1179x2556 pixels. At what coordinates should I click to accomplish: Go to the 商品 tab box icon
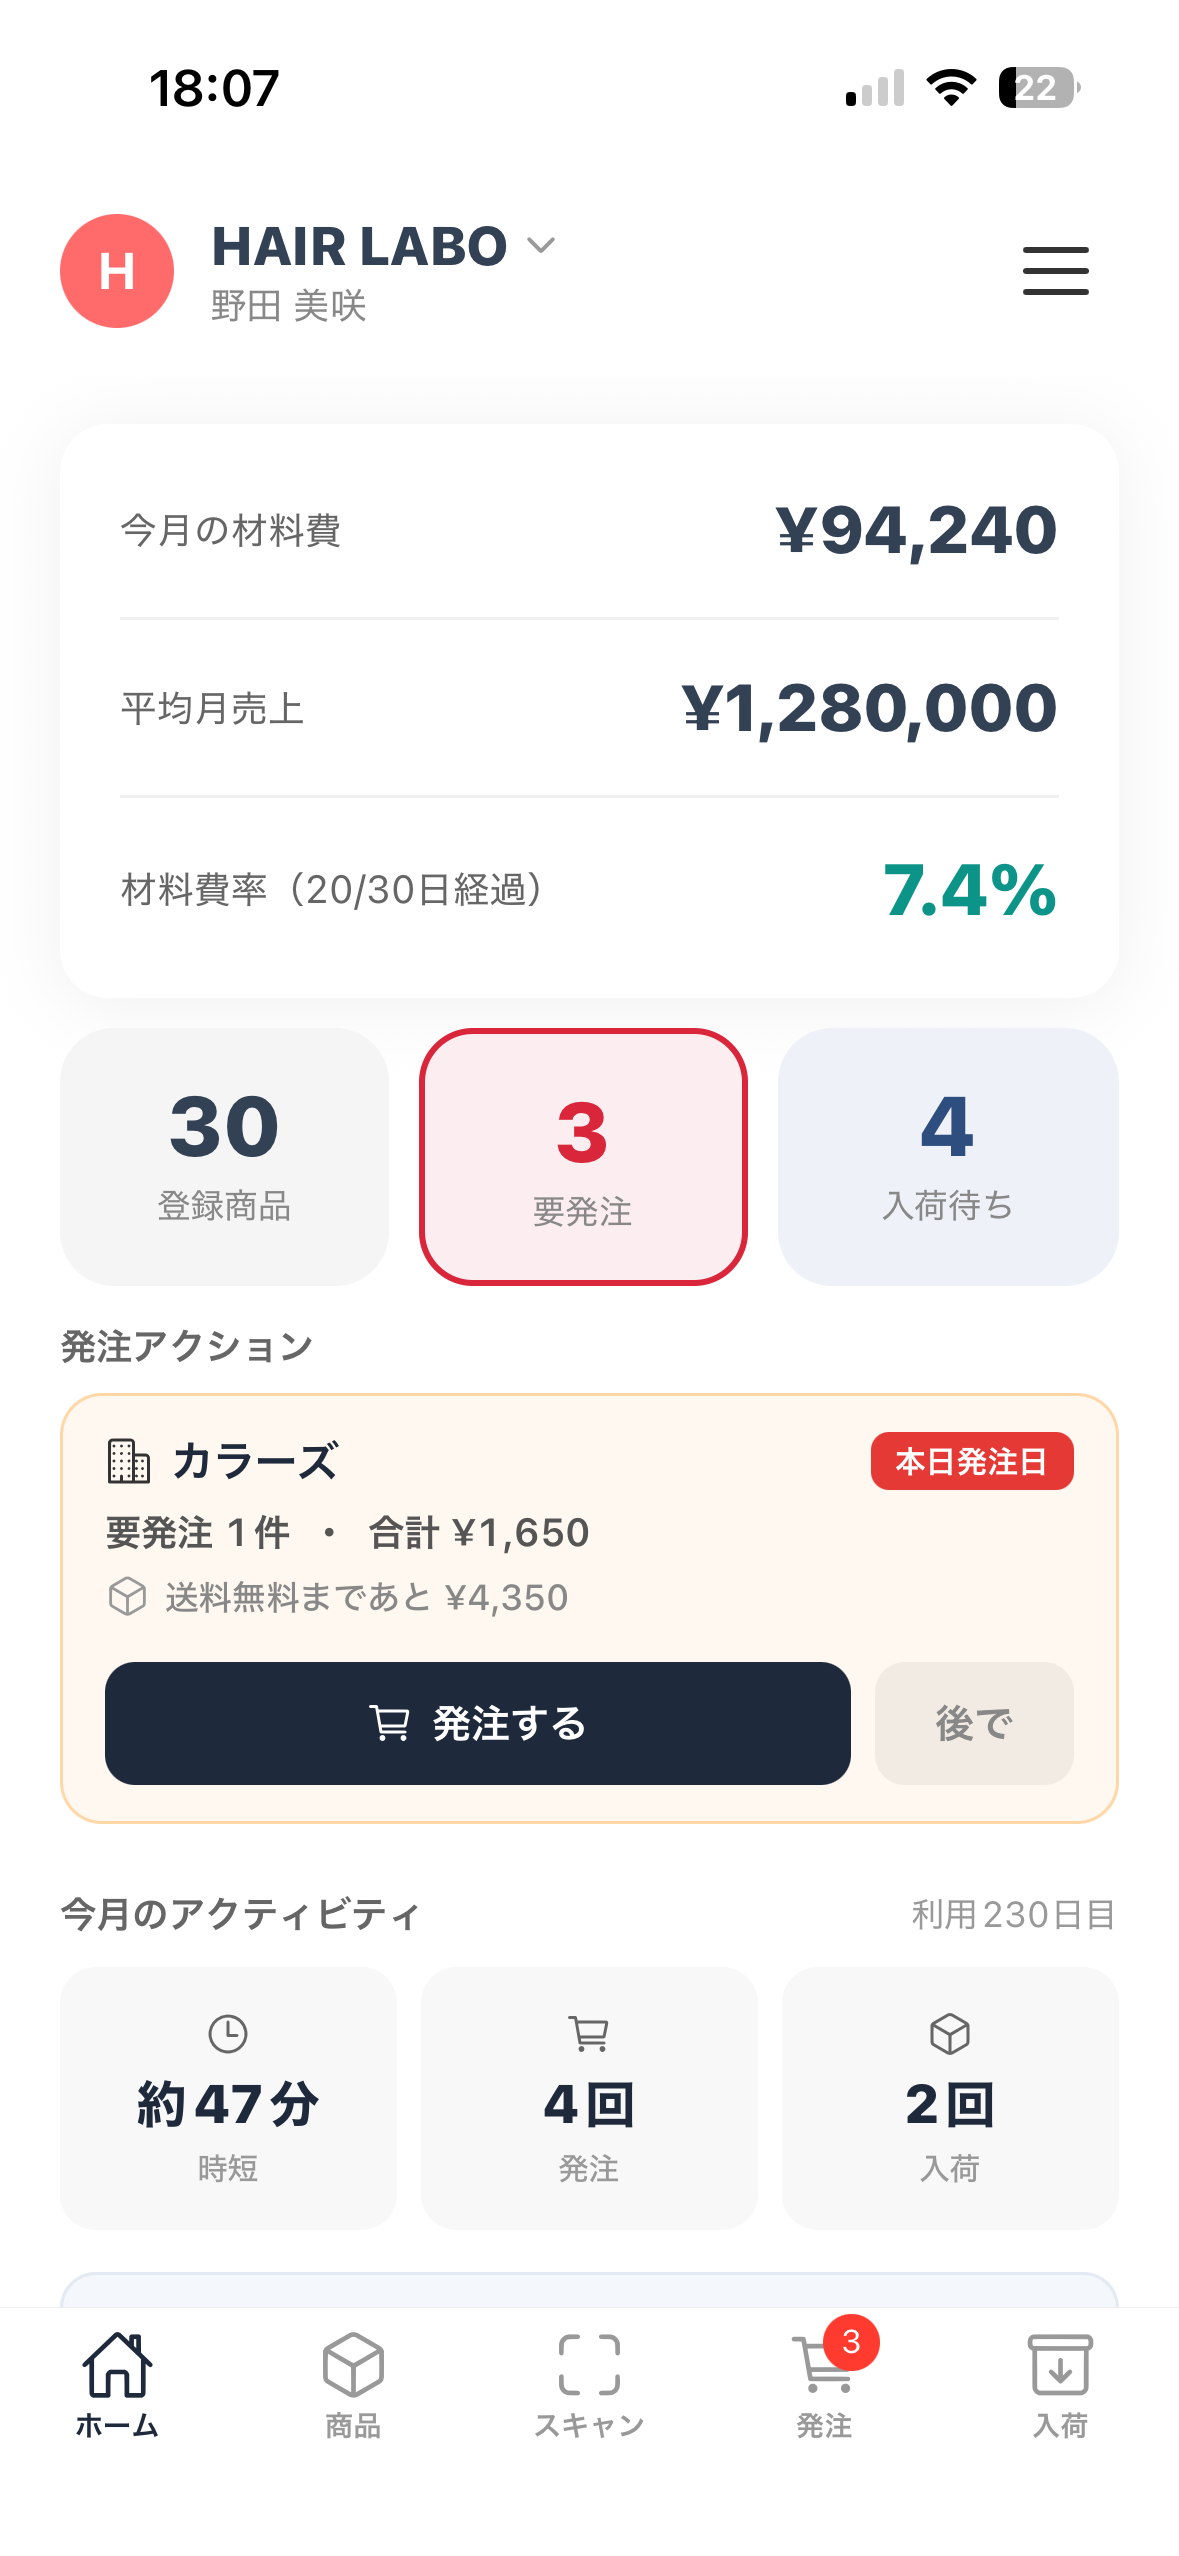click(x=353, y=2365)
